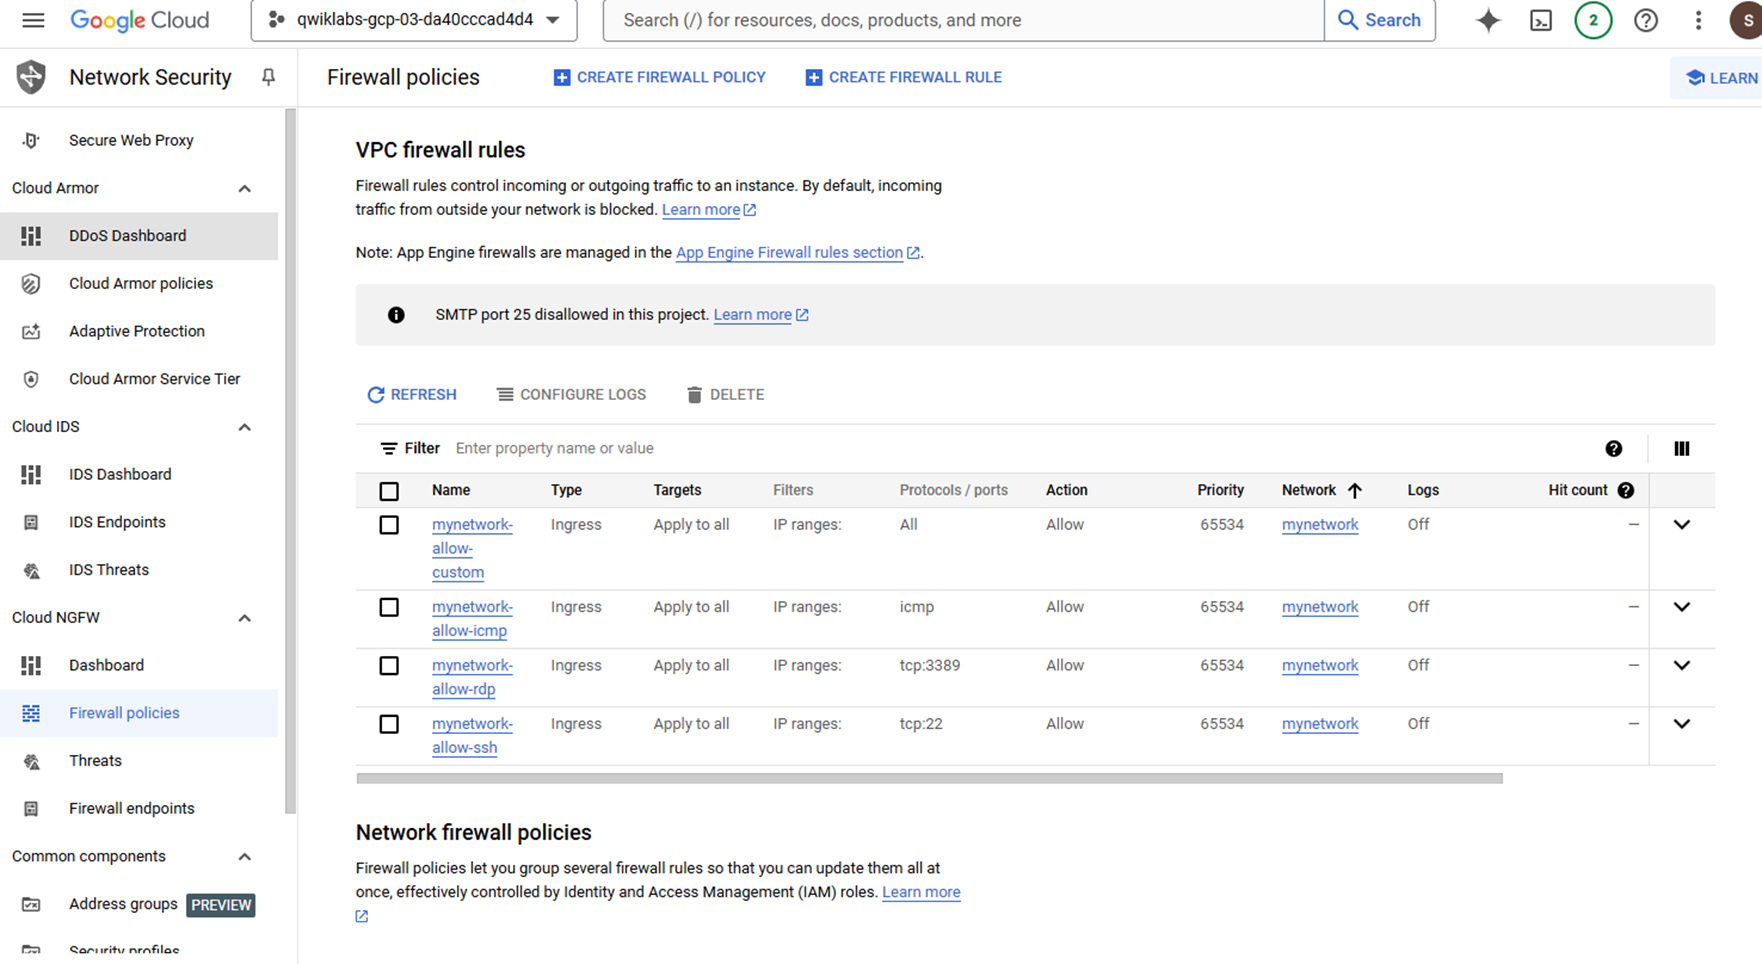Screen dimensions: 1762x964
Task: Refresh the firewall rules list
Action: coord(412,395)
